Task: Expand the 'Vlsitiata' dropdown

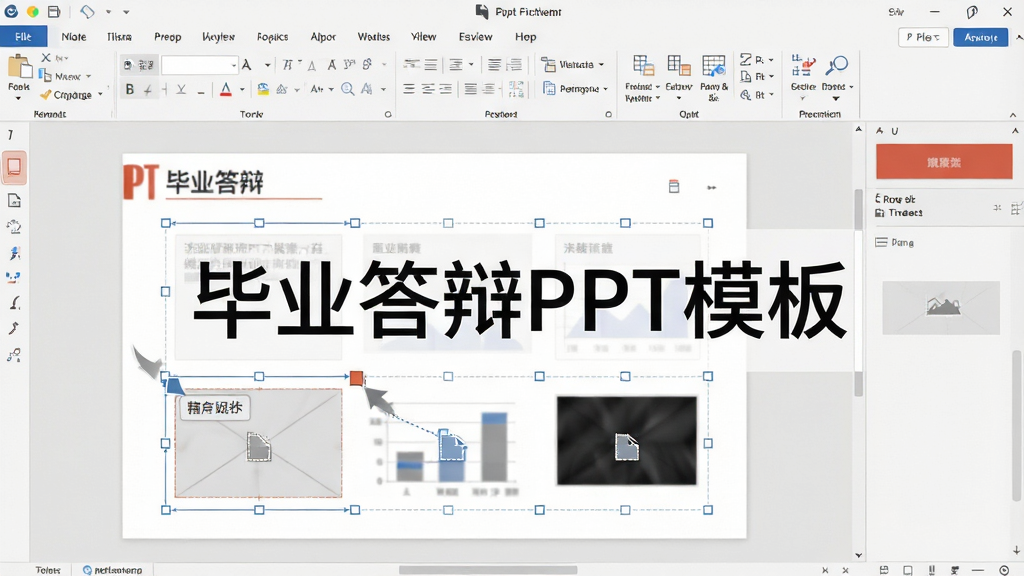Action: pos(601,65)
